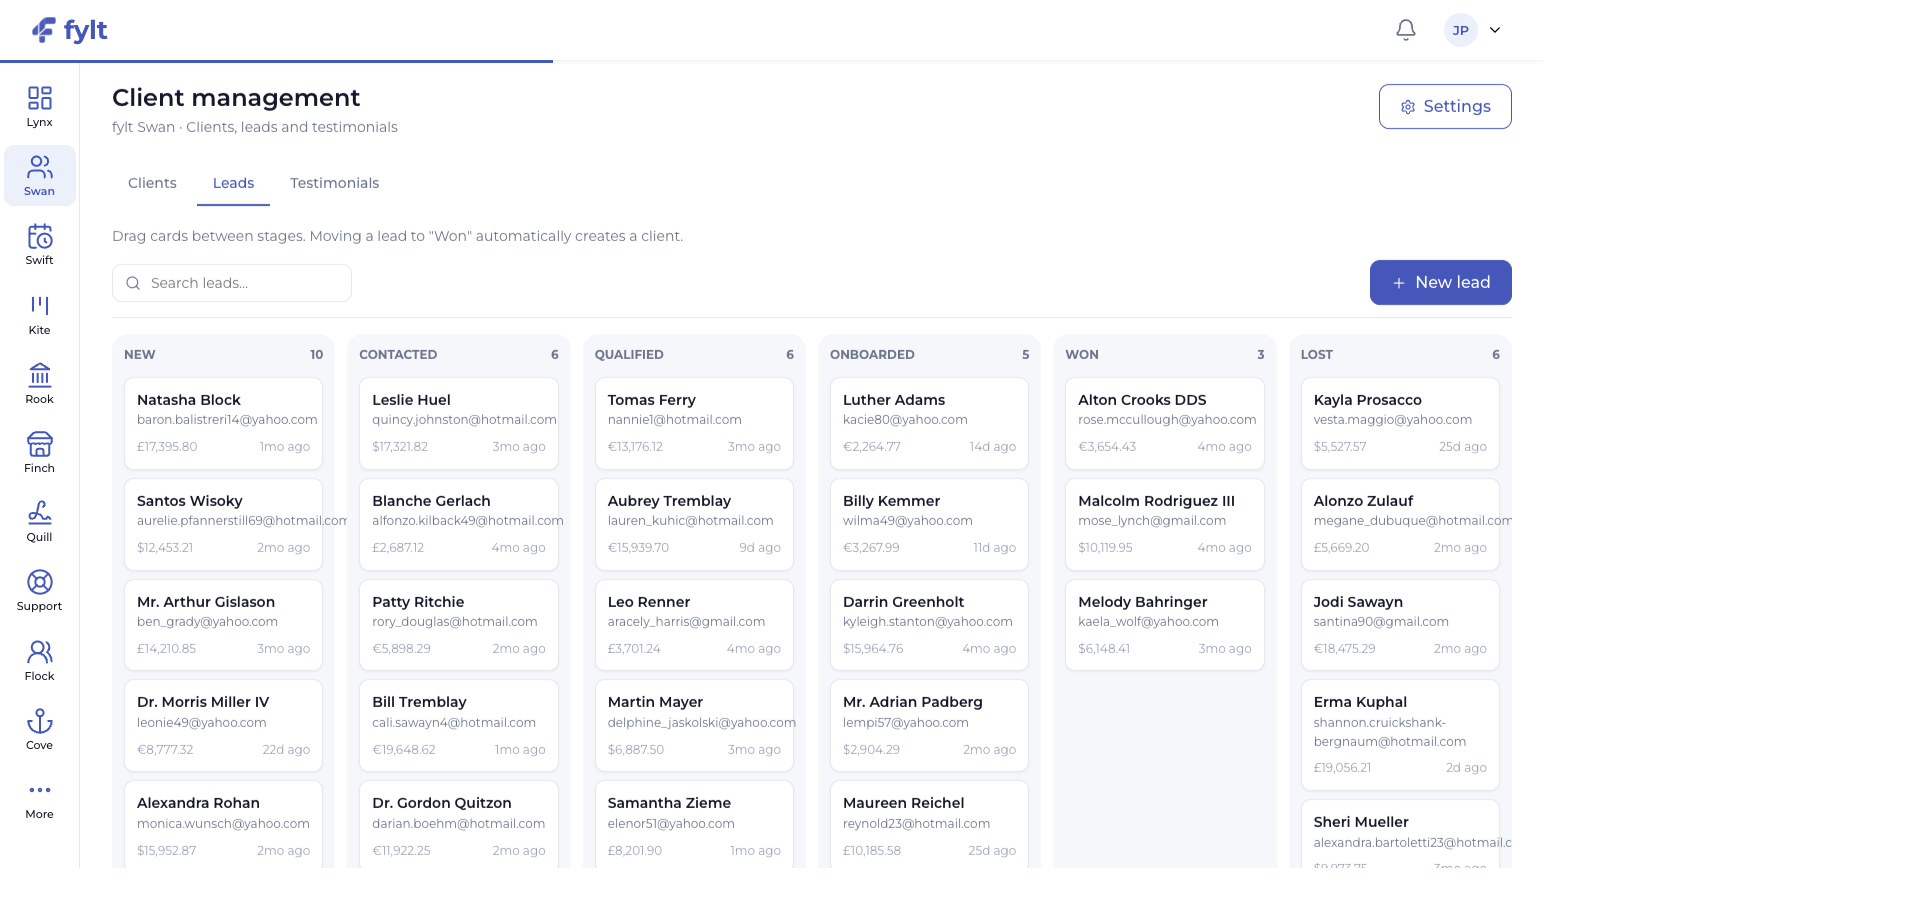Click the fylt logo
Screen dimensions: 1920x900
[x=70, y=30]
